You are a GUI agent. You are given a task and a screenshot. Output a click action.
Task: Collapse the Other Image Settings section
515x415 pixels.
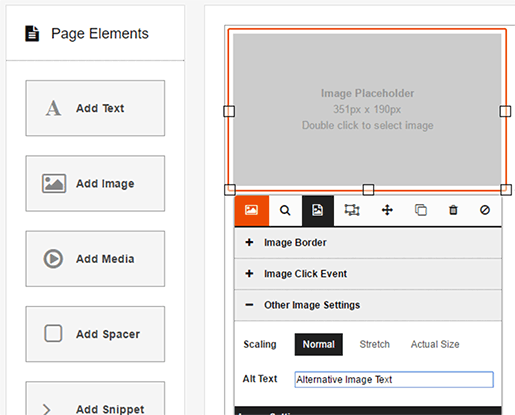click(x=368, y=305)
